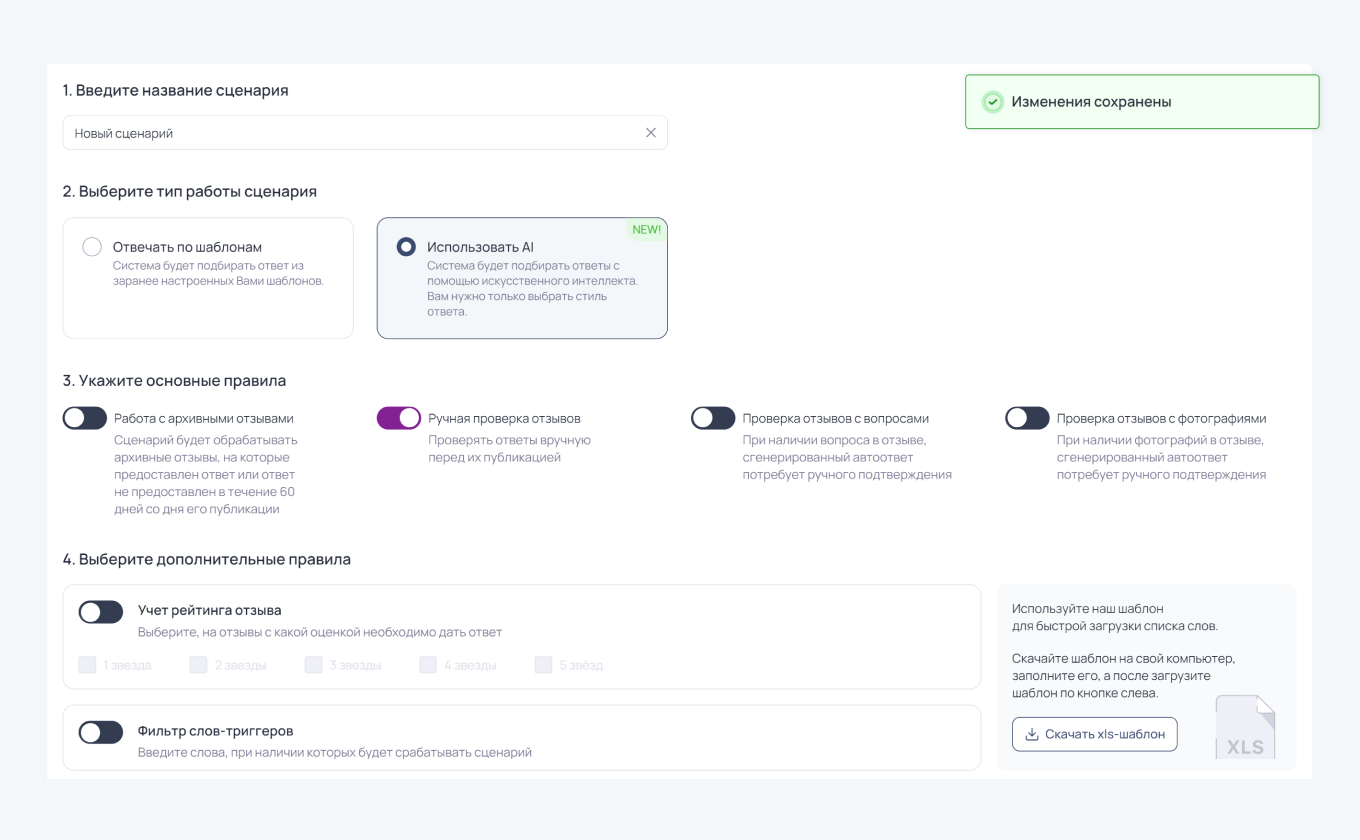Click the XLS file icon

tap(1245, 728)
